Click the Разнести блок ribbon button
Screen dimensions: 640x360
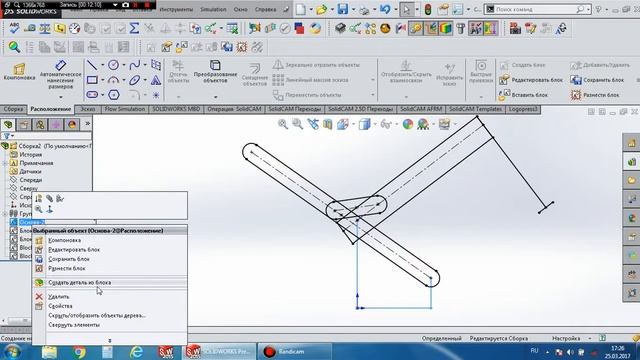596,95
